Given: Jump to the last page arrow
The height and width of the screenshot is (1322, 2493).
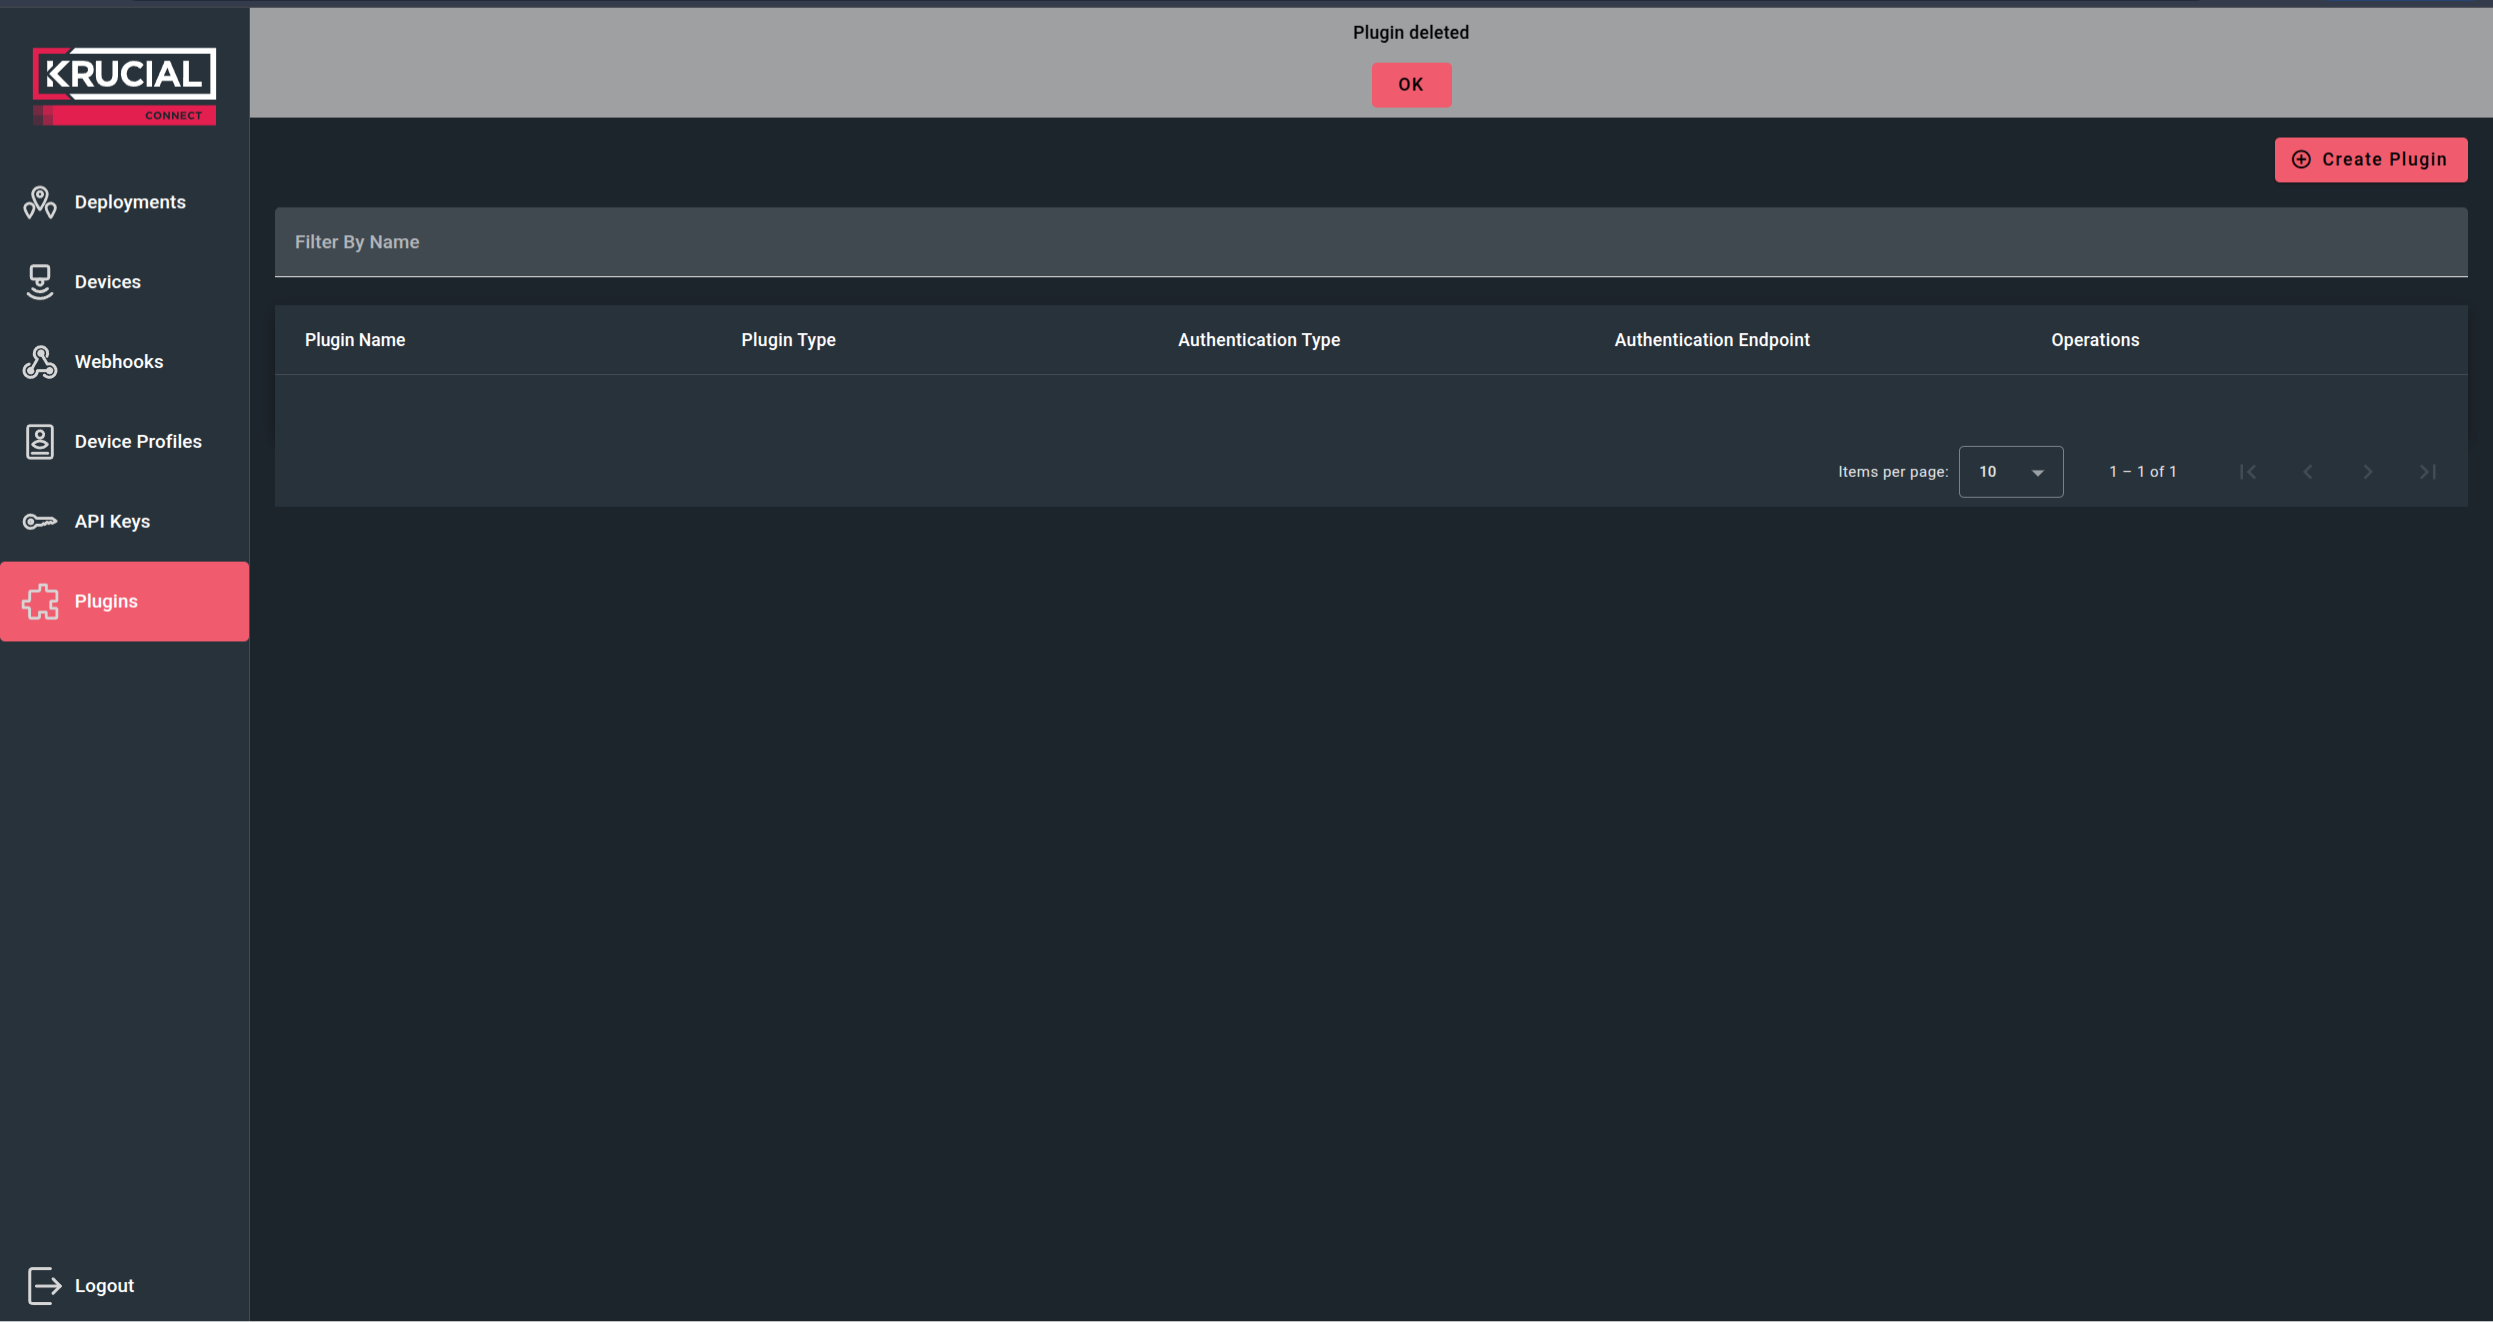Looking at the screenshot, I should pos(2428,471).
